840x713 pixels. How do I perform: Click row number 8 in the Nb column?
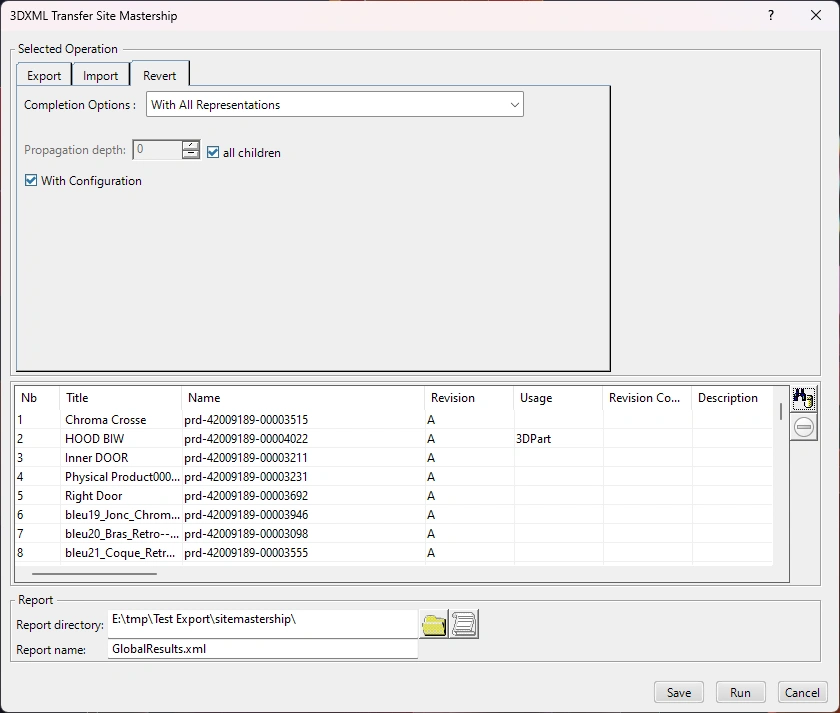[x=20, y=553]
